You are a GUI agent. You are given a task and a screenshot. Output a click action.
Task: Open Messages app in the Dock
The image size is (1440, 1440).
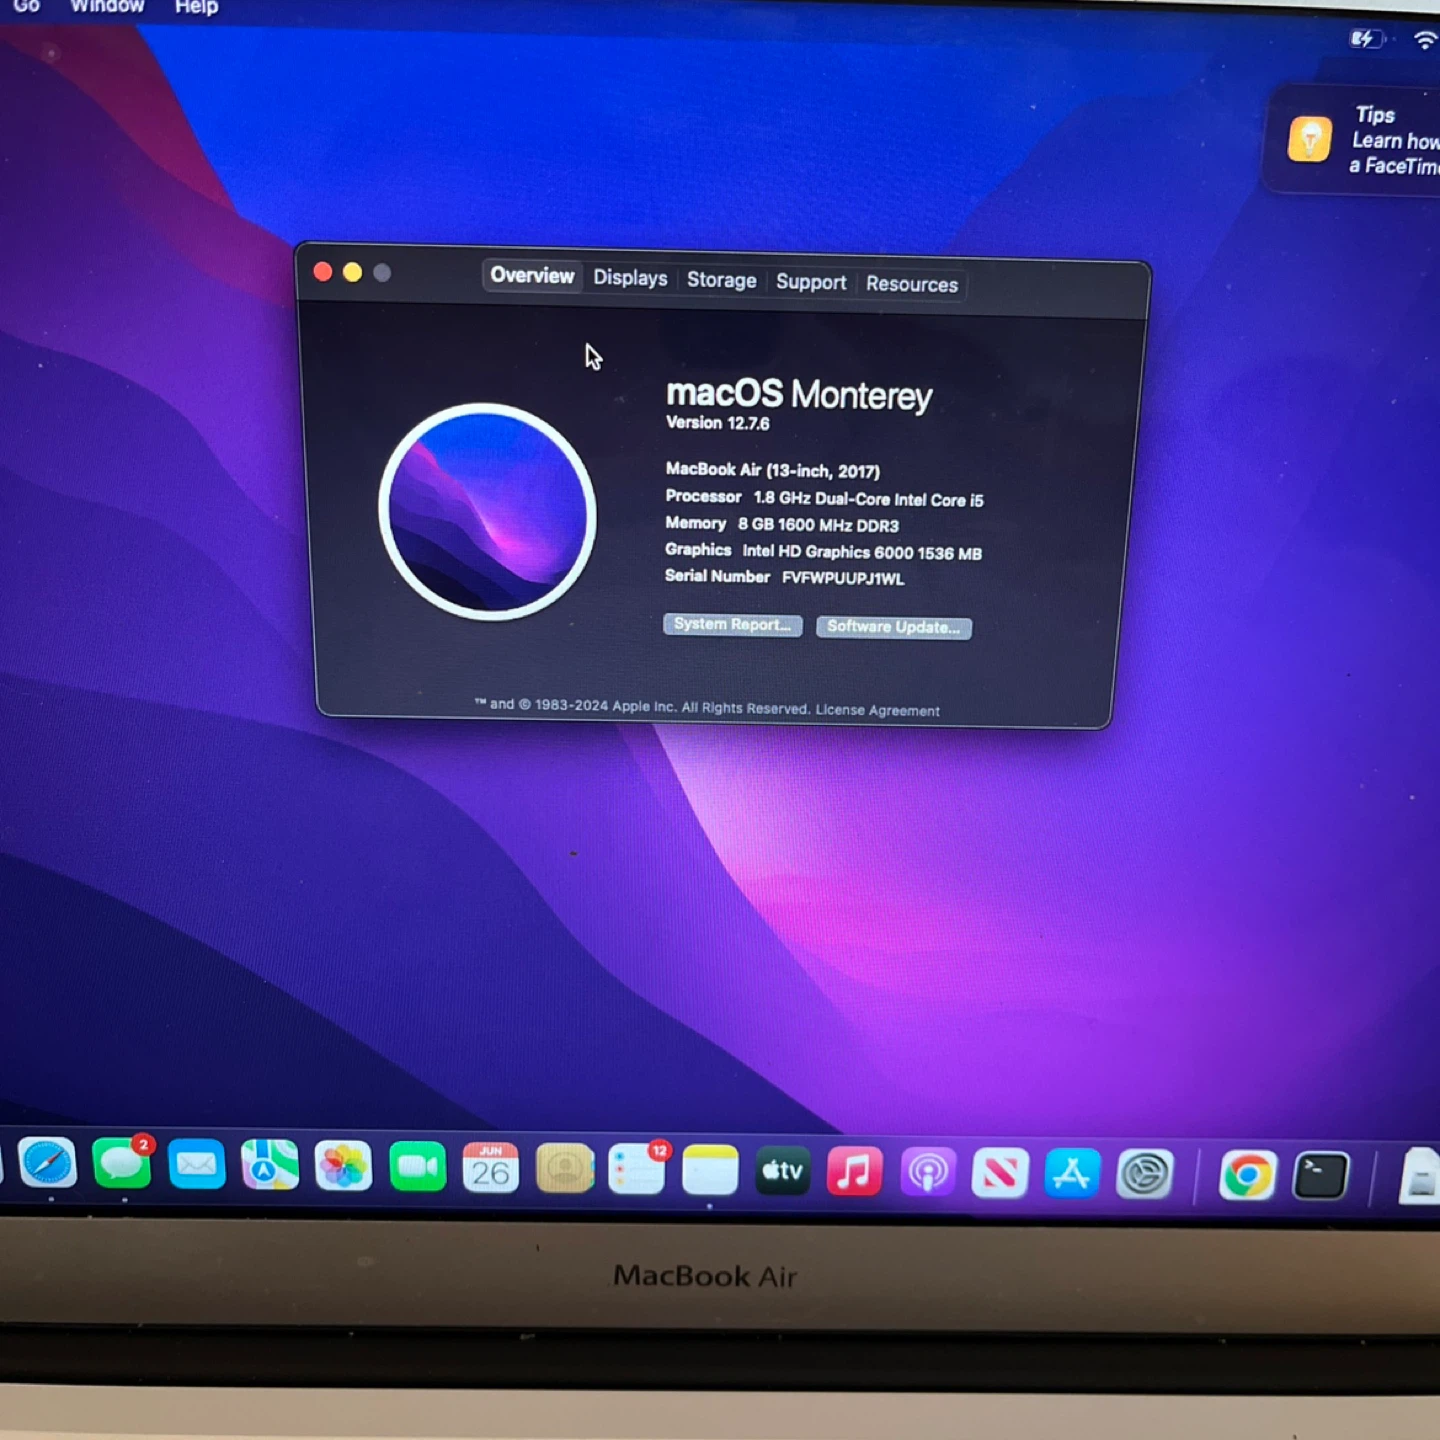click(121, 1163)
